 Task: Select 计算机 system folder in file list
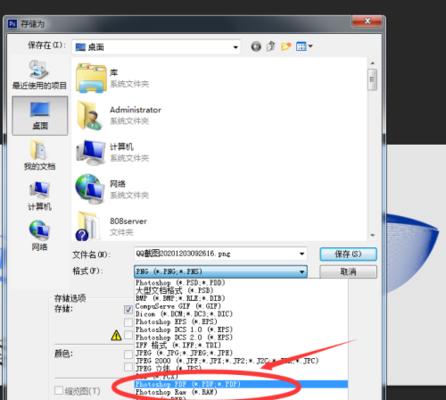[113, 152]
